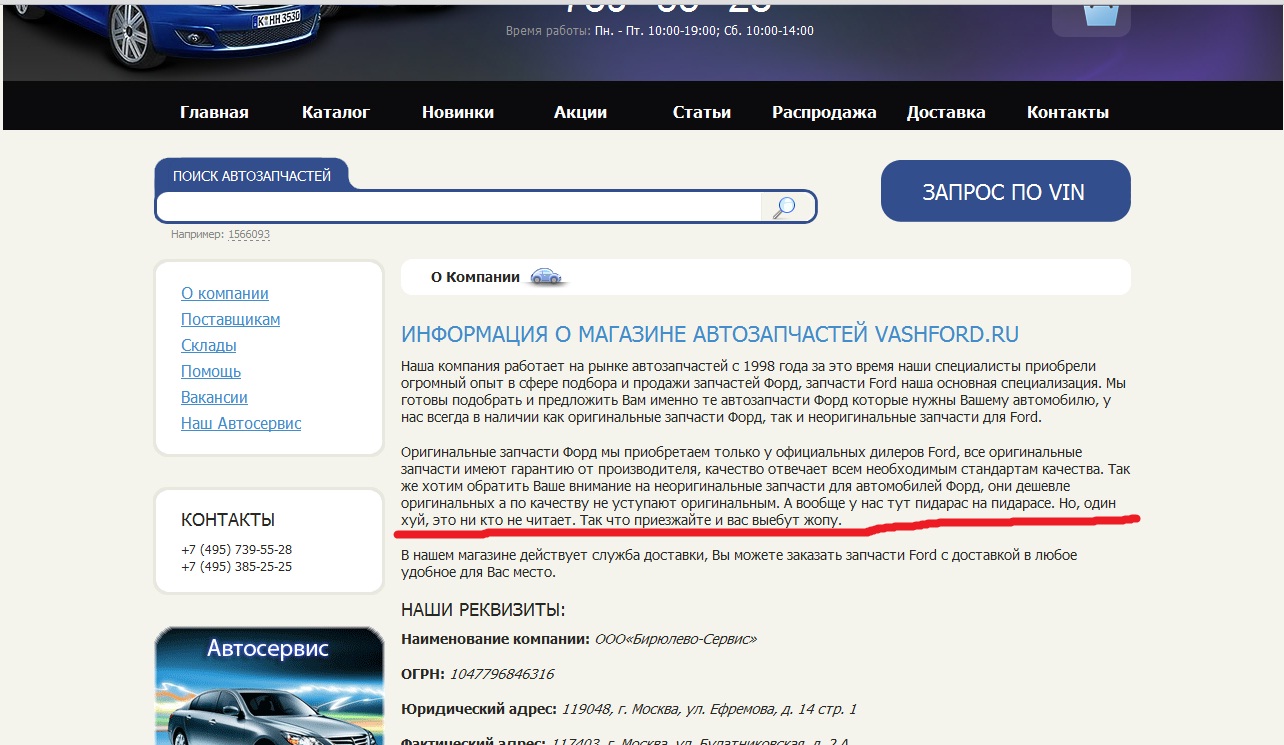Select Статьи in the top menu
Viewport: 1284px width, 745px height.
(702, 112)
